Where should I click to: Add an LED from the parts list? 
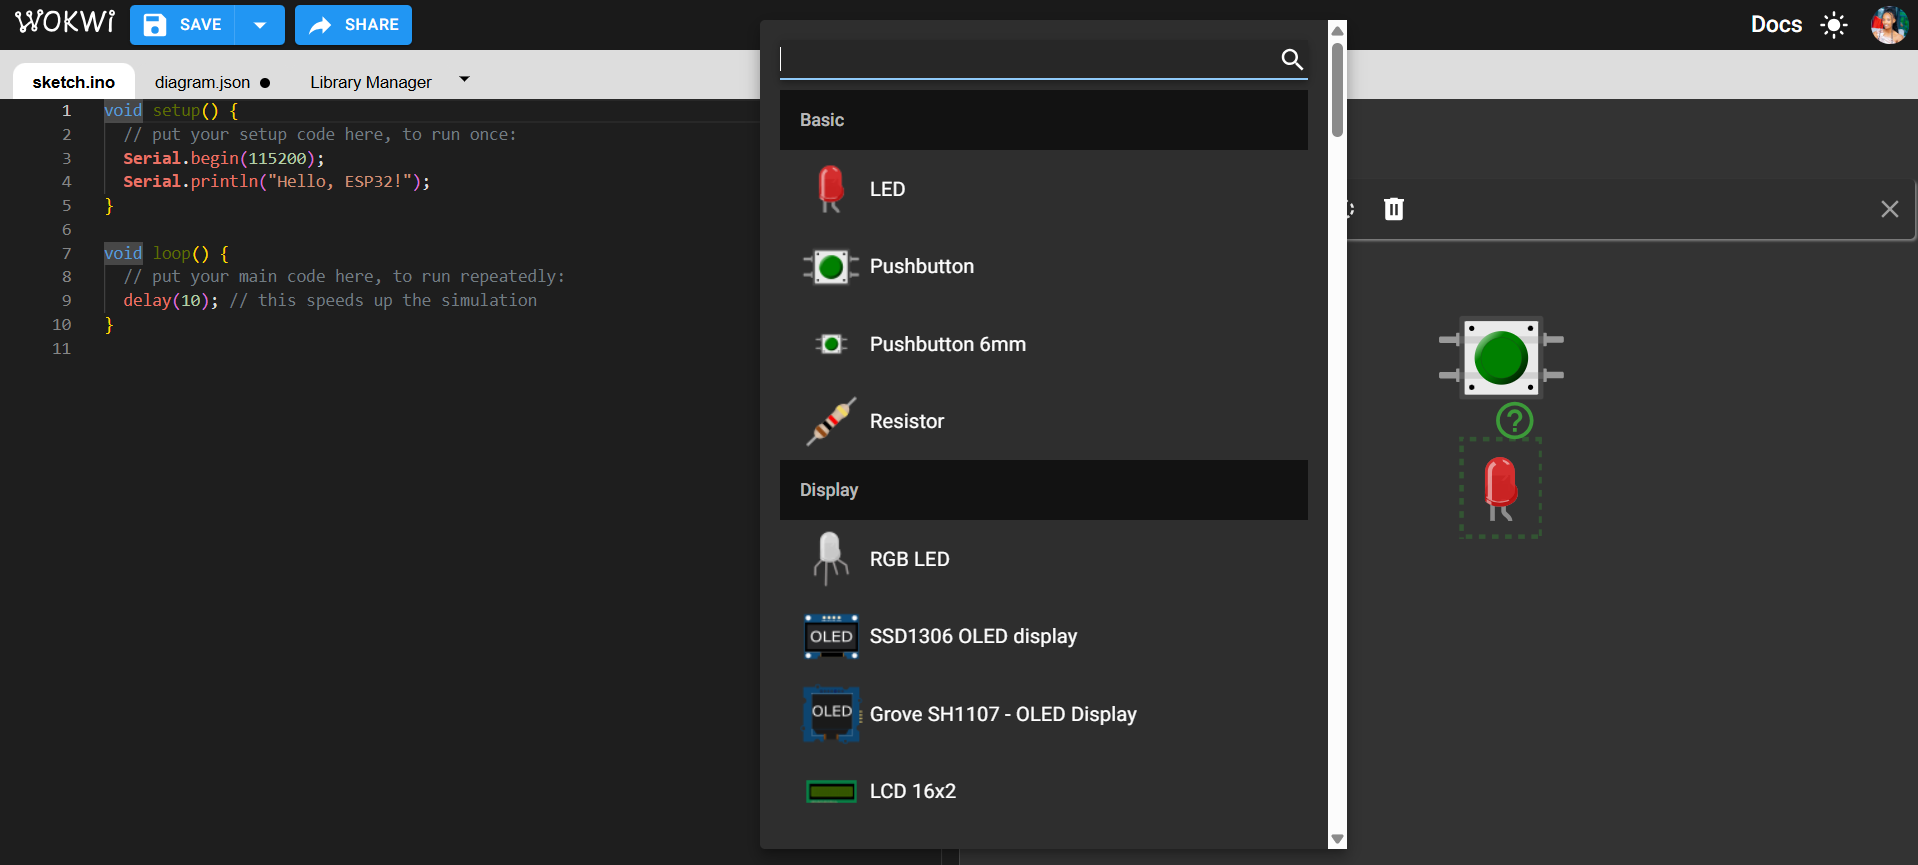point(1044,189)
